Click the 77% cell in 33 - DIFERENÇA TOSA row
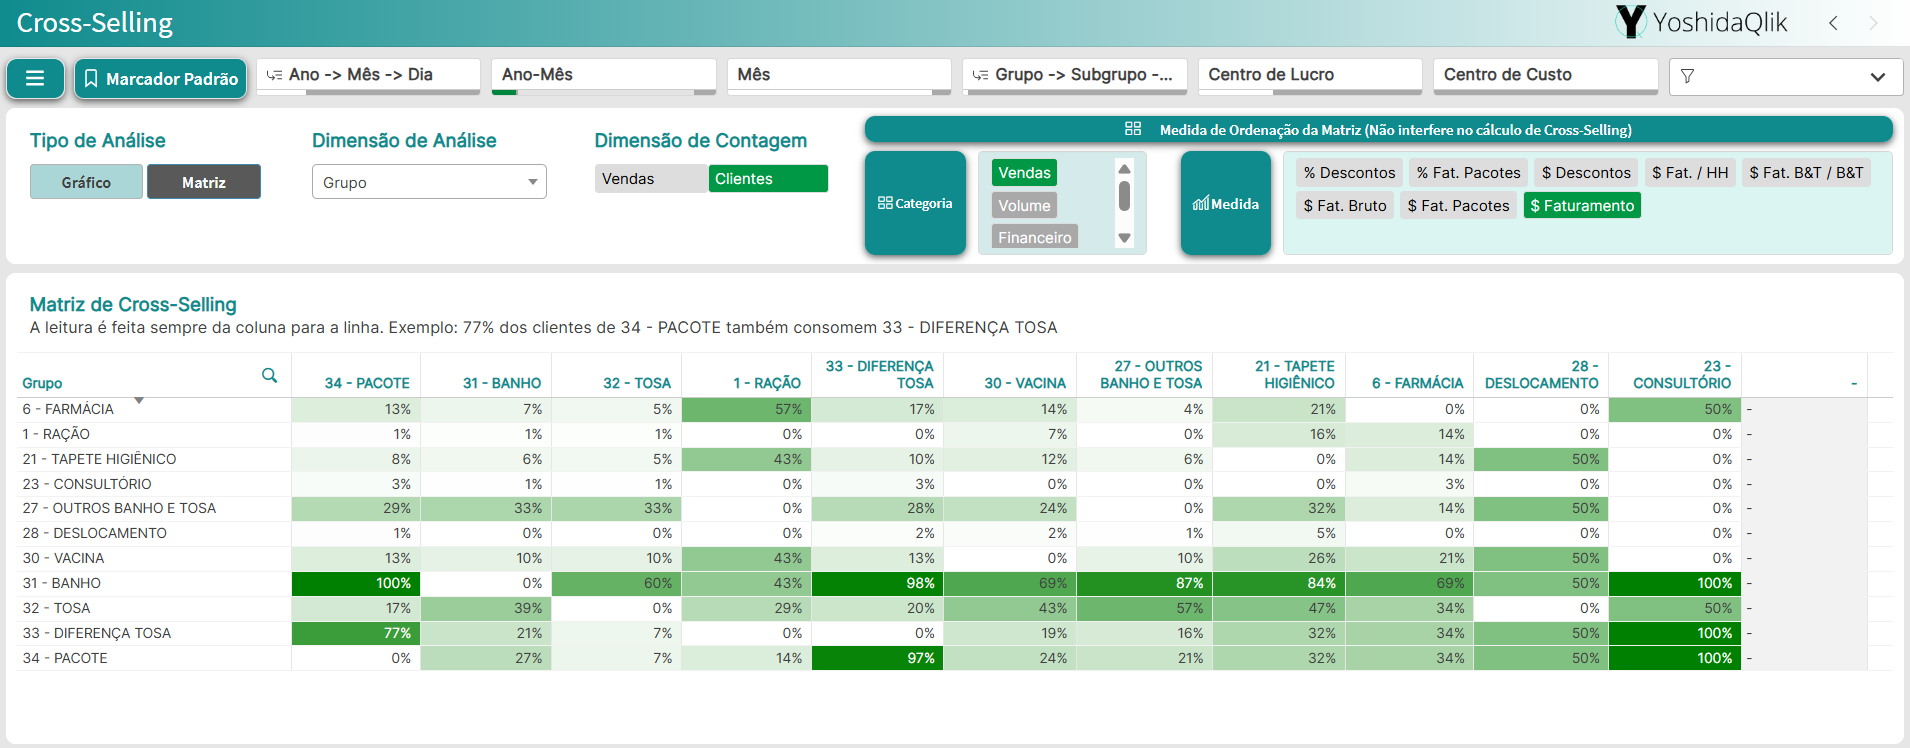 pos(356,633)
